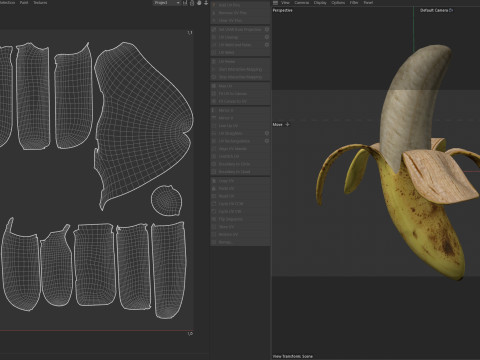
Task: Click Rotate UV CCW
Action: click(x=240, y=204)
